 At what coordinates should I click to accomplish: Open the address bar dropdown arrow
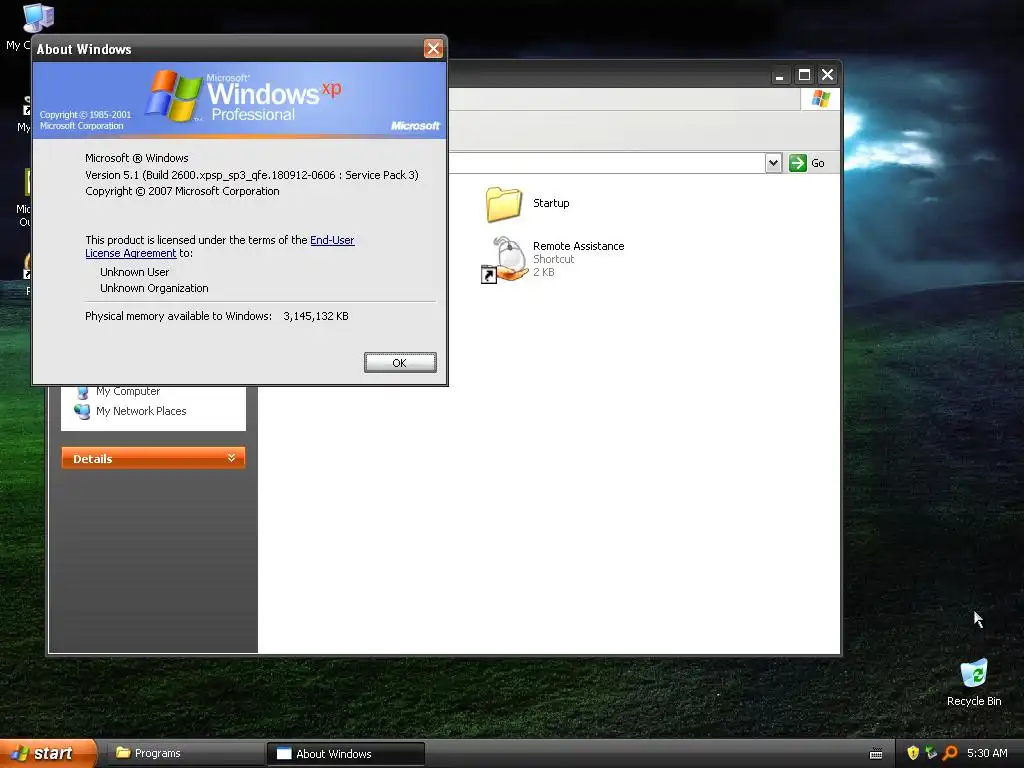tap(773, 163)
